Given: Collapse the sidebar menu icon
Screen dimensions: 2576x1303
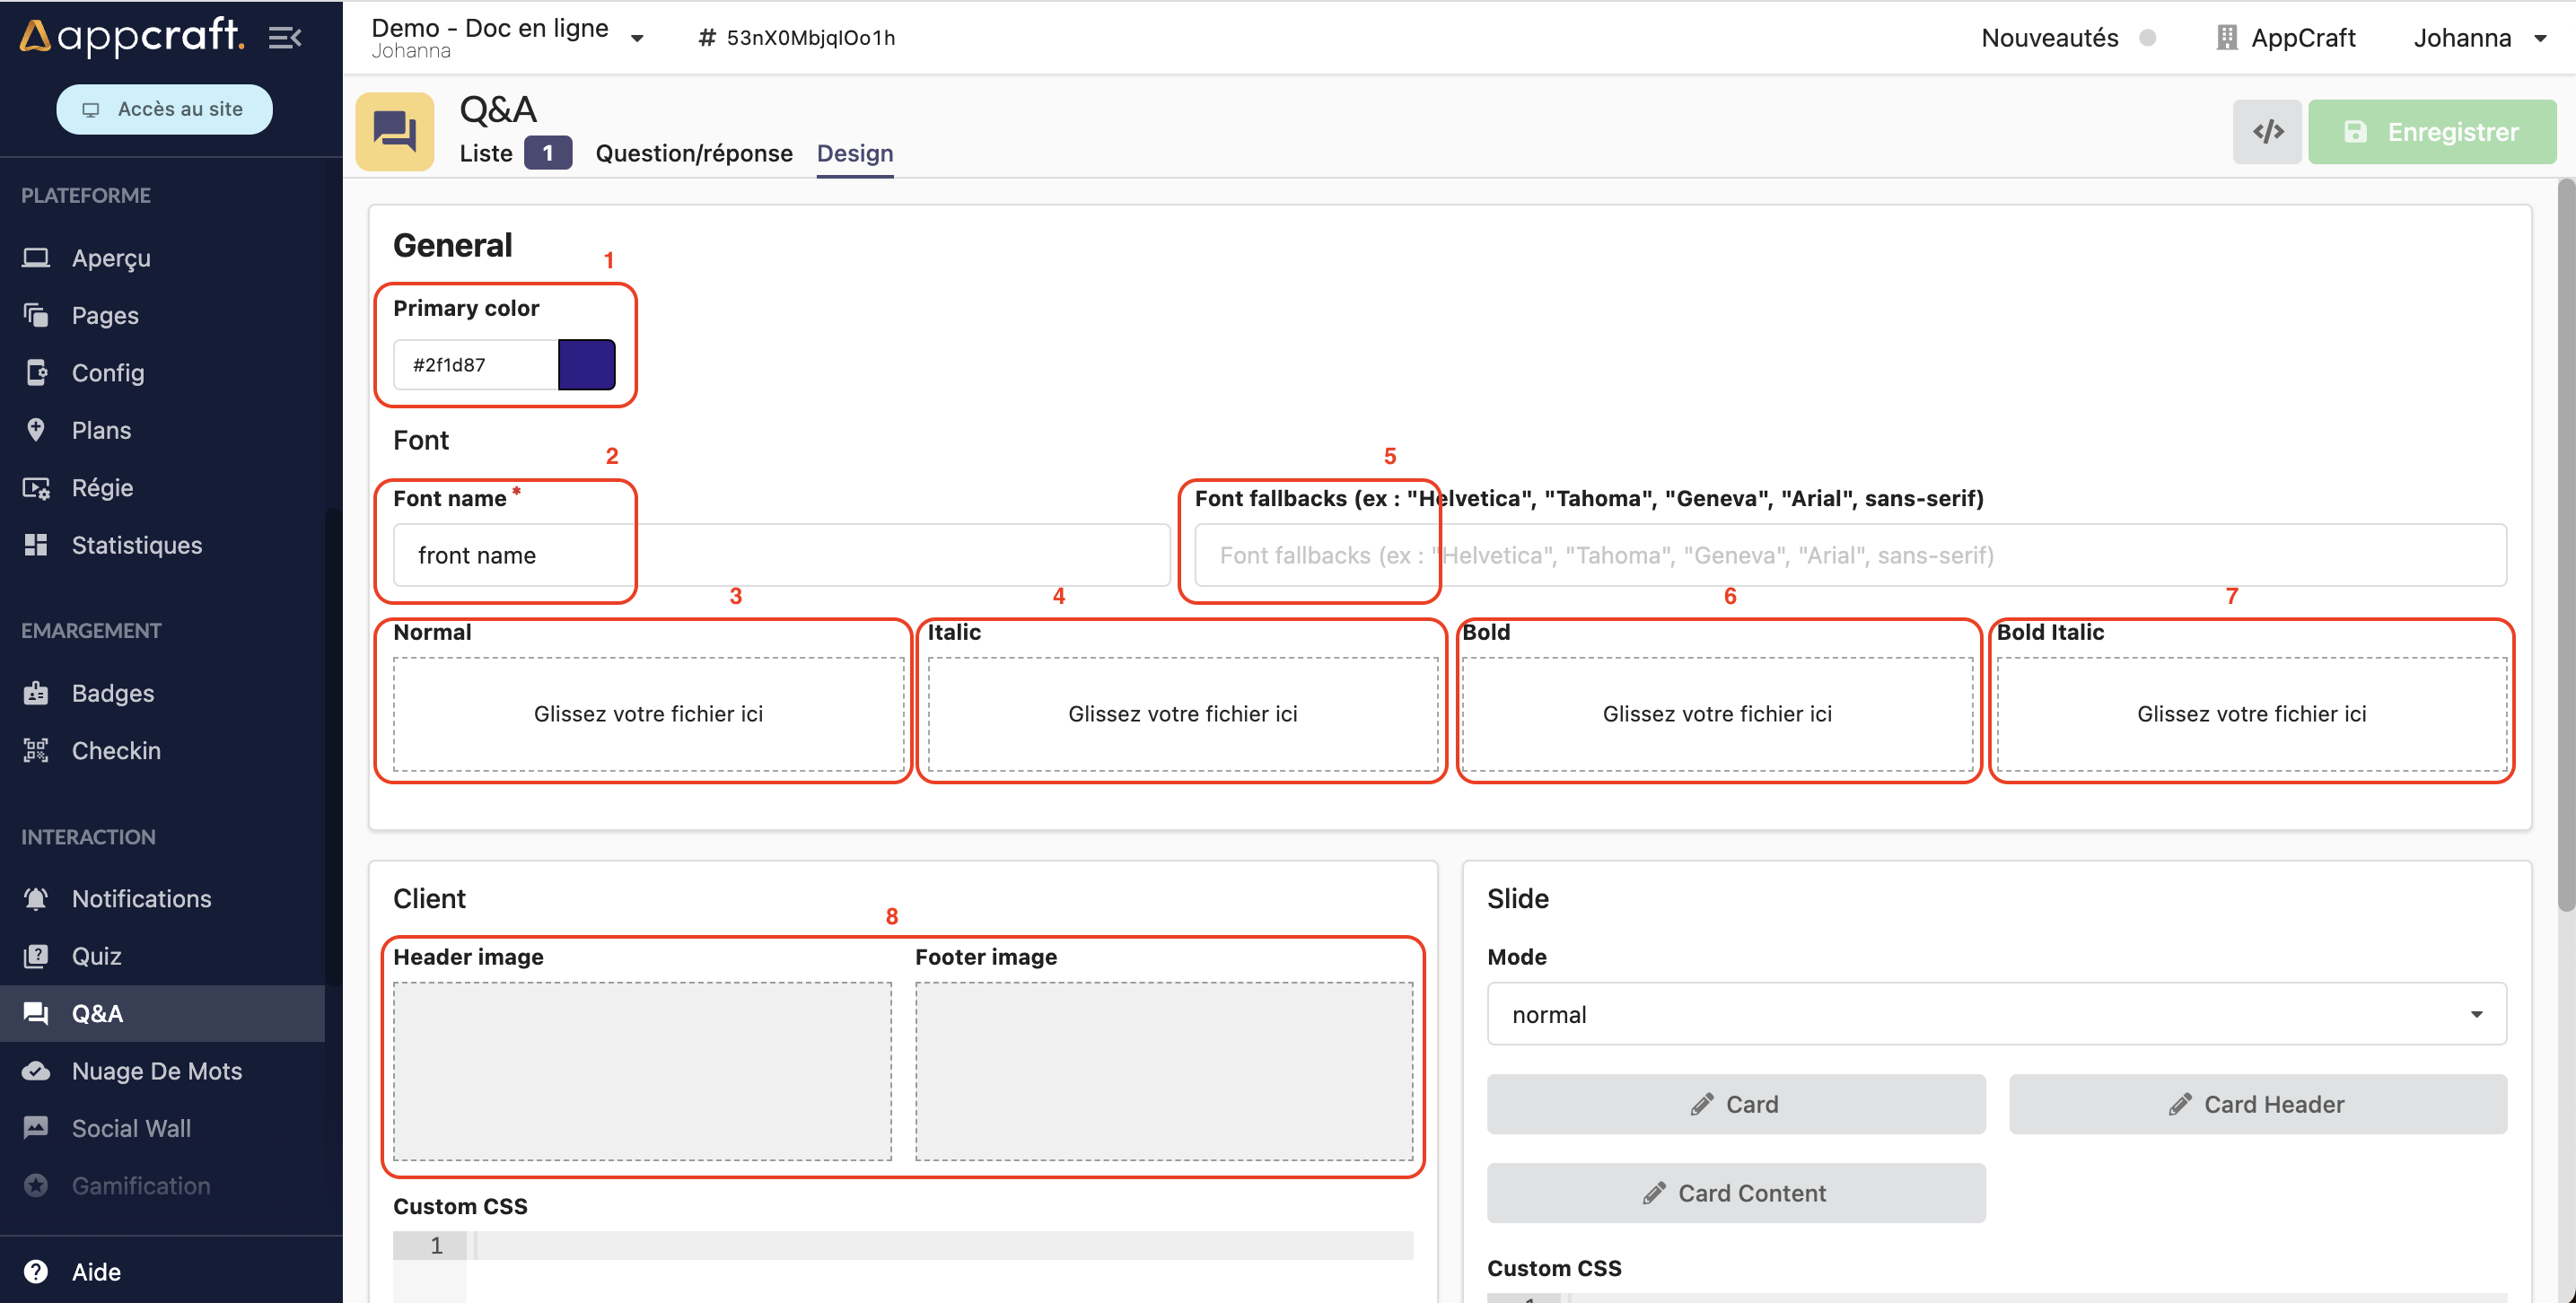Looking at the screenshot, I should point(285,37).
